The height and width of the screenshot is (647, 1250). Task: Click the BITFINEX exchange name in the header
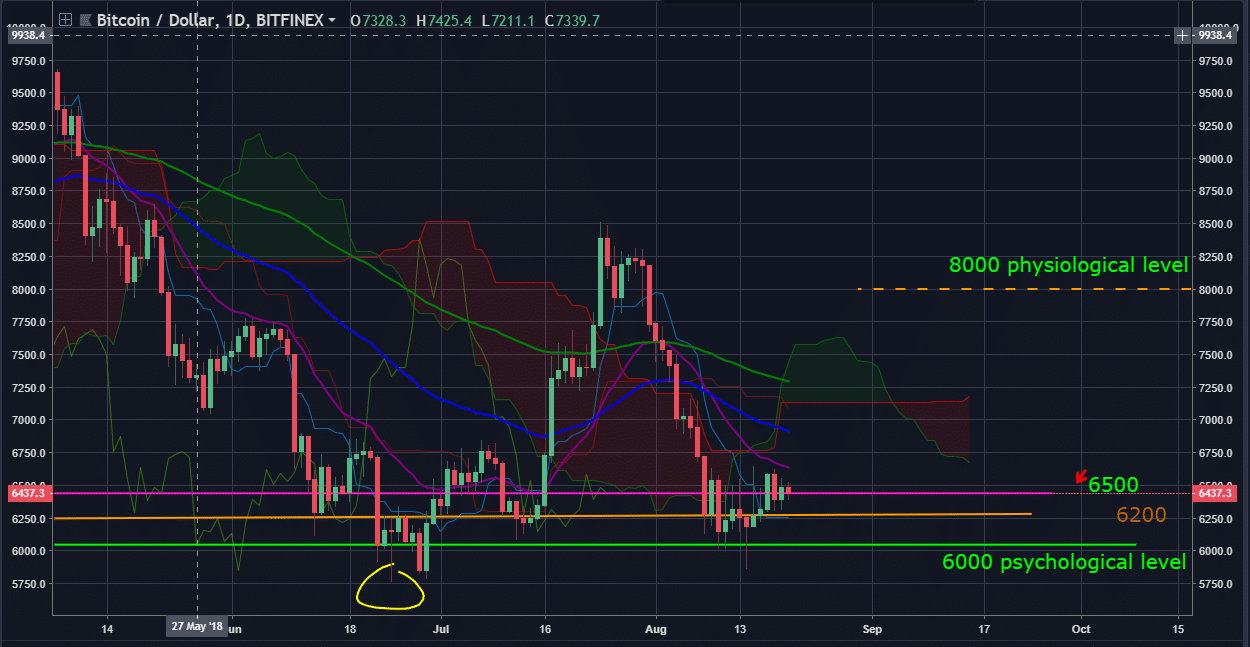[x=290, y=19]
